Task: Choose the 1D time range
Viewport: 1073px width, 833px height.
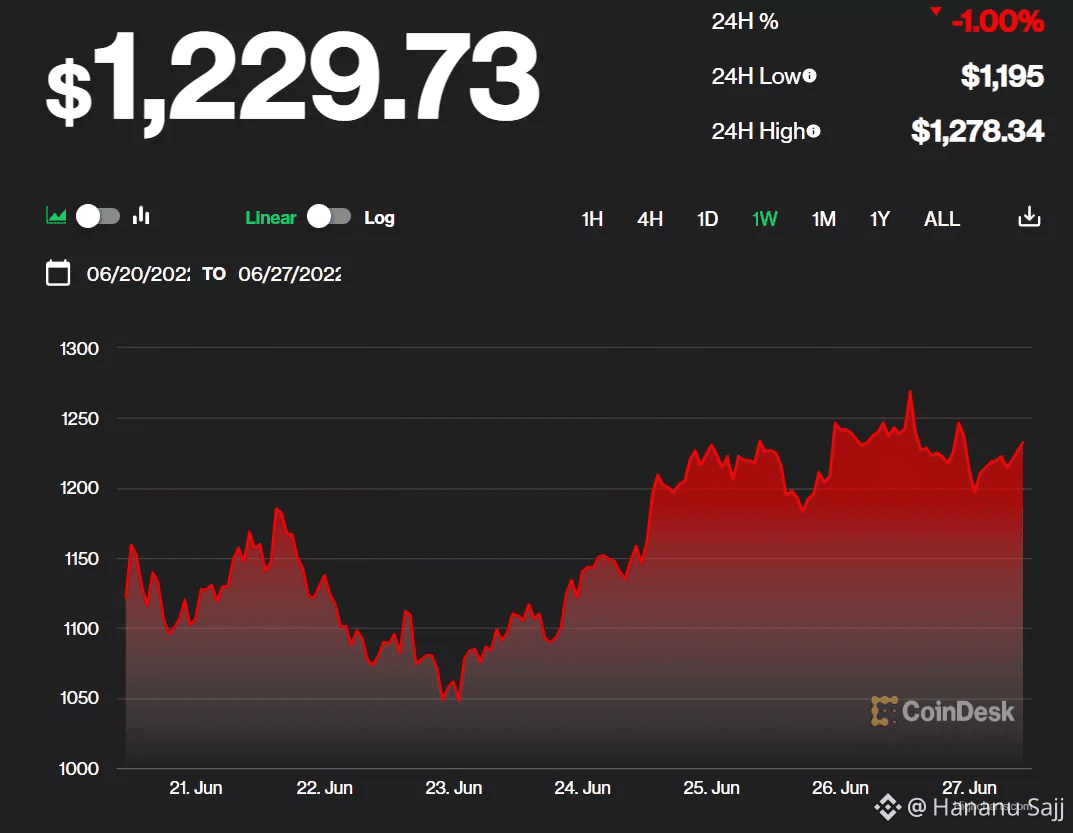Action: pos(708,219)
